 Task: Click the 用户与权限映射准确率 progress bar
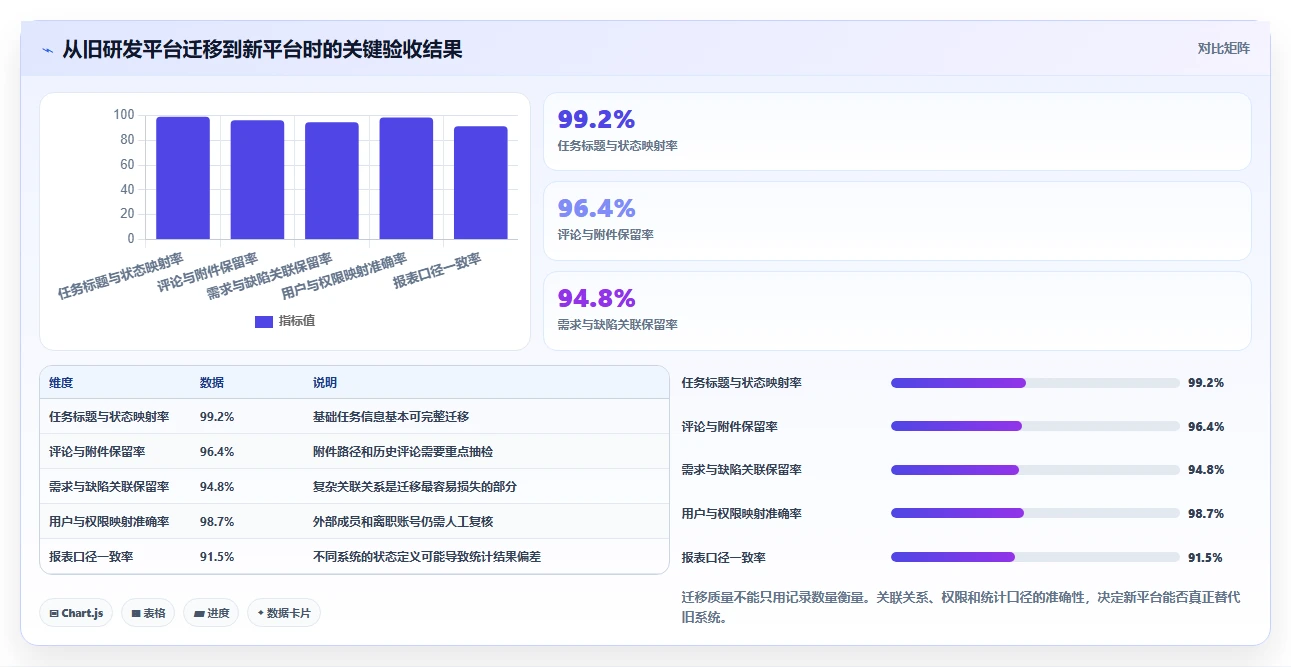pyautogui.click(x=1035, y=513)
